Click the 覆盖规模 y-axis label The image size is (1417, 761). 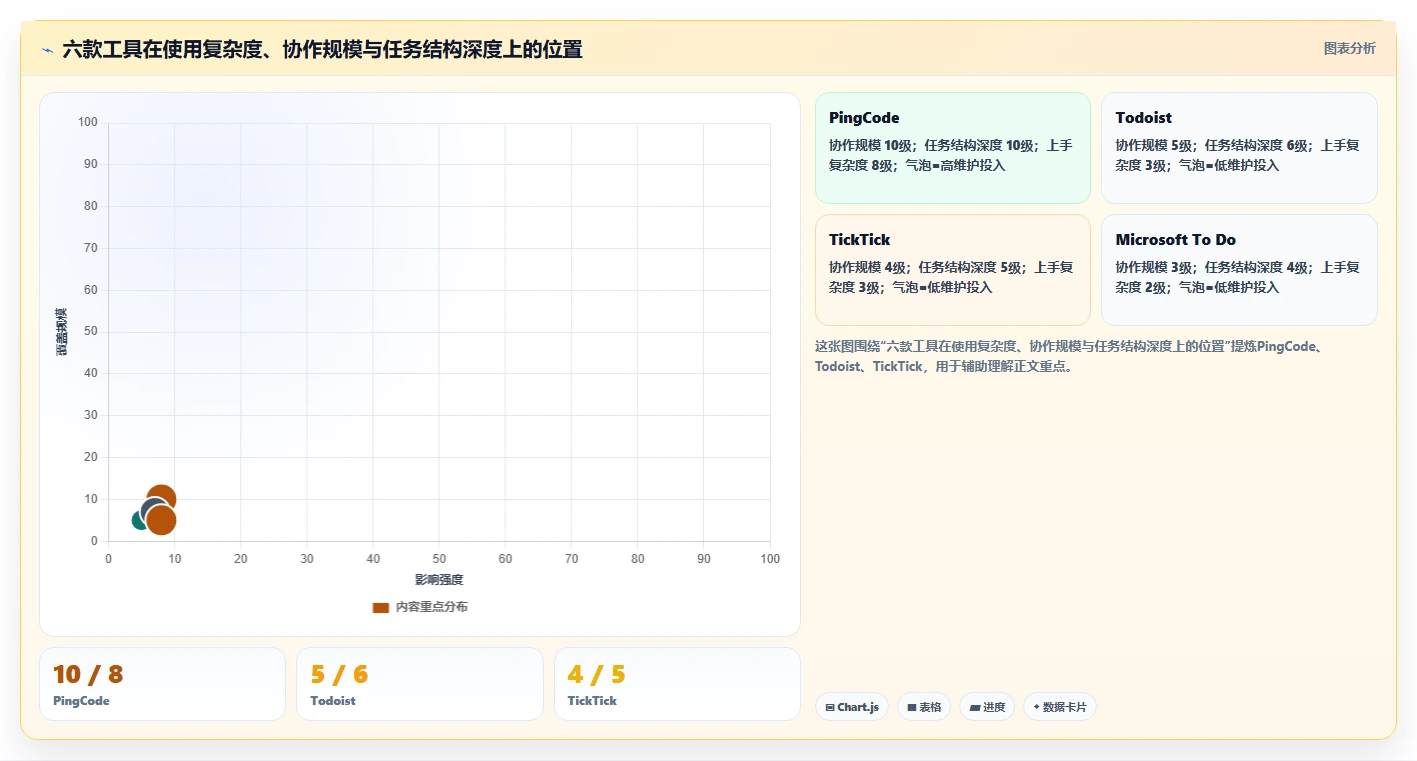pos(61,332)
